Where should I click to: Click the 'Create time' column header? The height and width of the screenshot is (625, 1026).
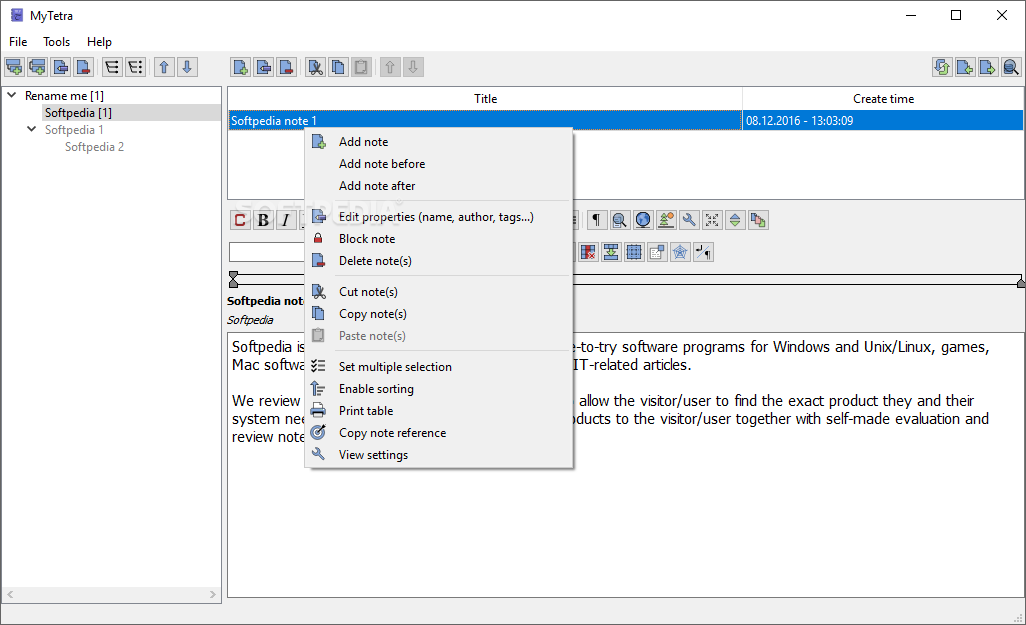pos(883,99)
